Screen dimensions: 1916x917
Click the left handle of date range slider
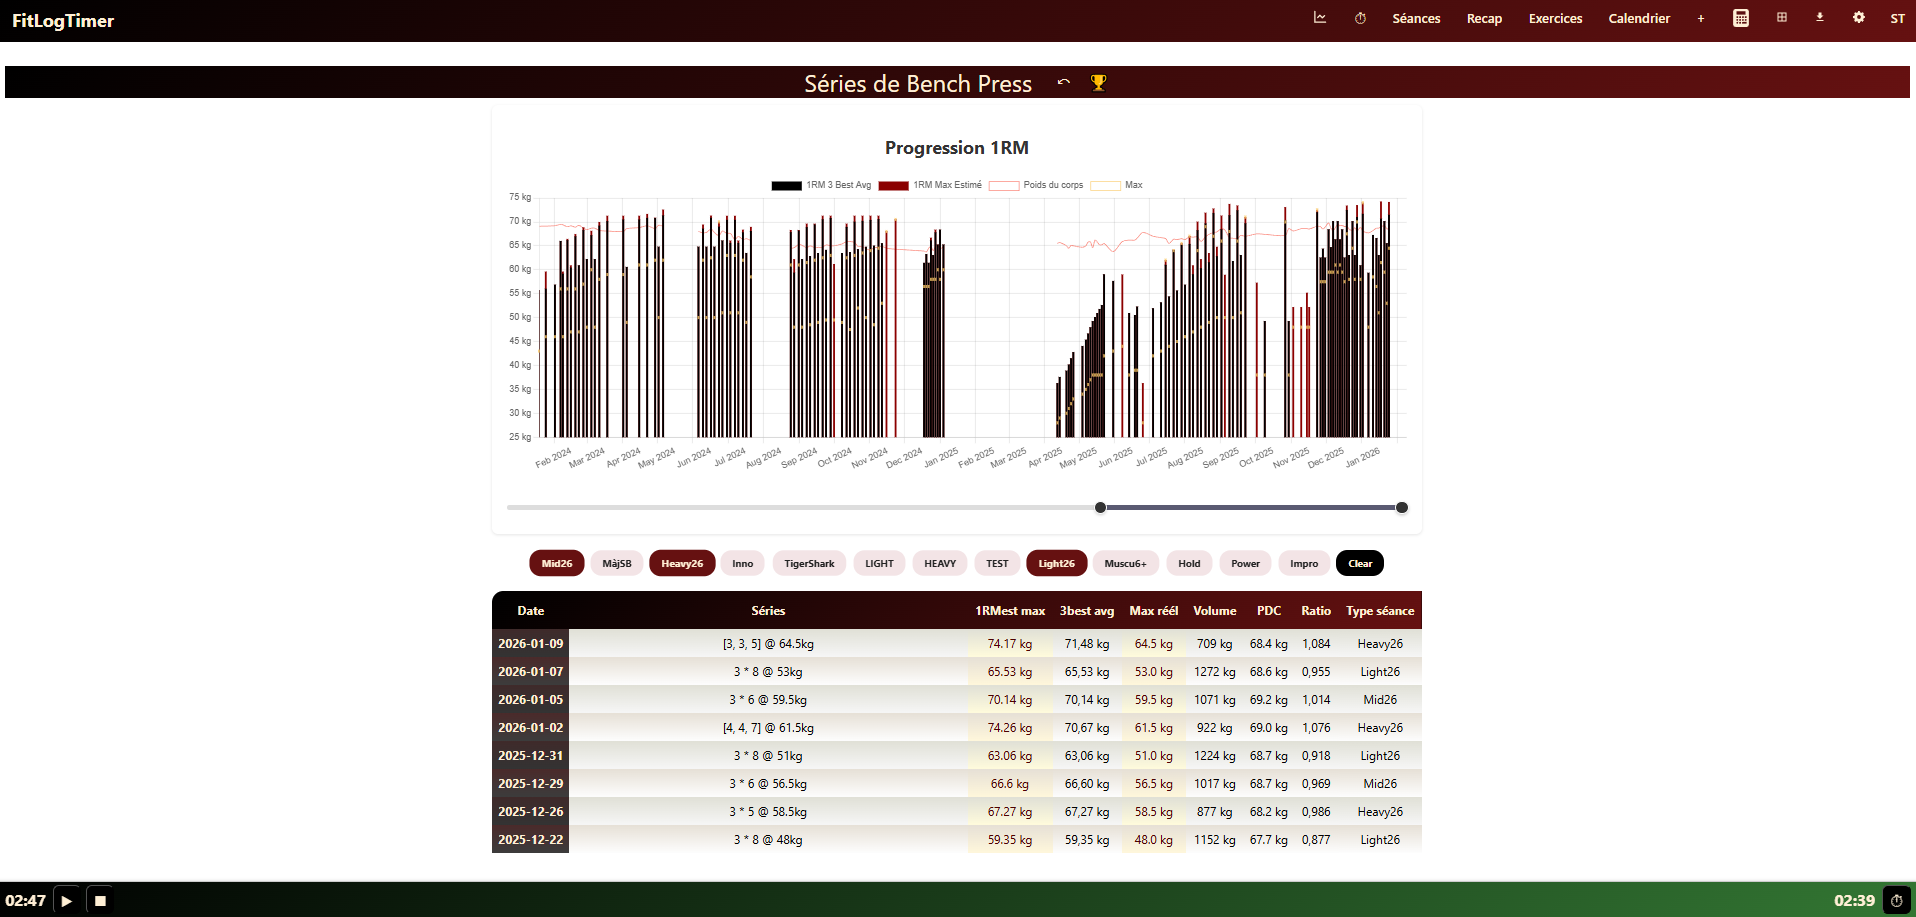1101,507
